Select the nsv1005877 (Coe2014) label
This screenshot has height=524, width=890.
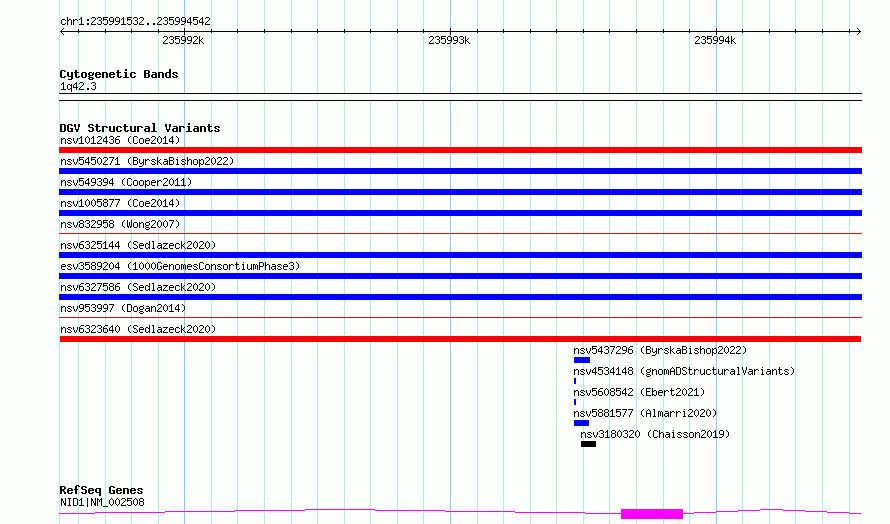(x=120, y=203)
